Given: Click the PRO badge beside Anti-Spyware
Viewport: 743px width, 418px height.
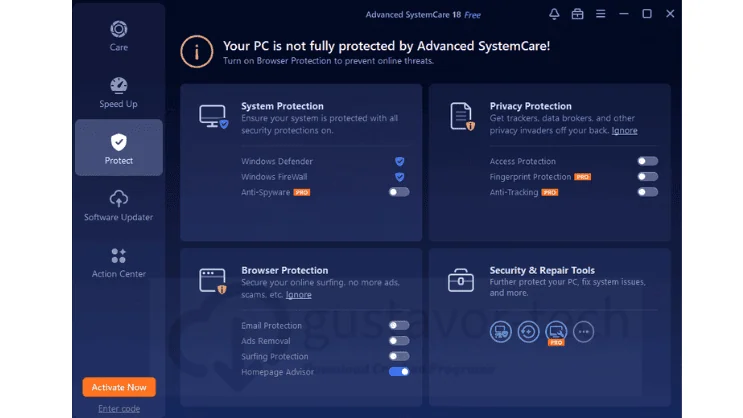Looking at the screenshot, I should click(302, 192).
